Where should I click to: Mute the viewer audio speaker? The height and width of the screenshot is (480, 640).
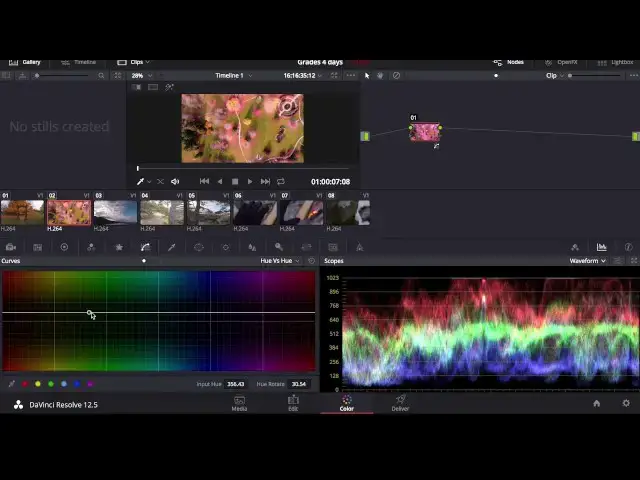coord(175,181)
